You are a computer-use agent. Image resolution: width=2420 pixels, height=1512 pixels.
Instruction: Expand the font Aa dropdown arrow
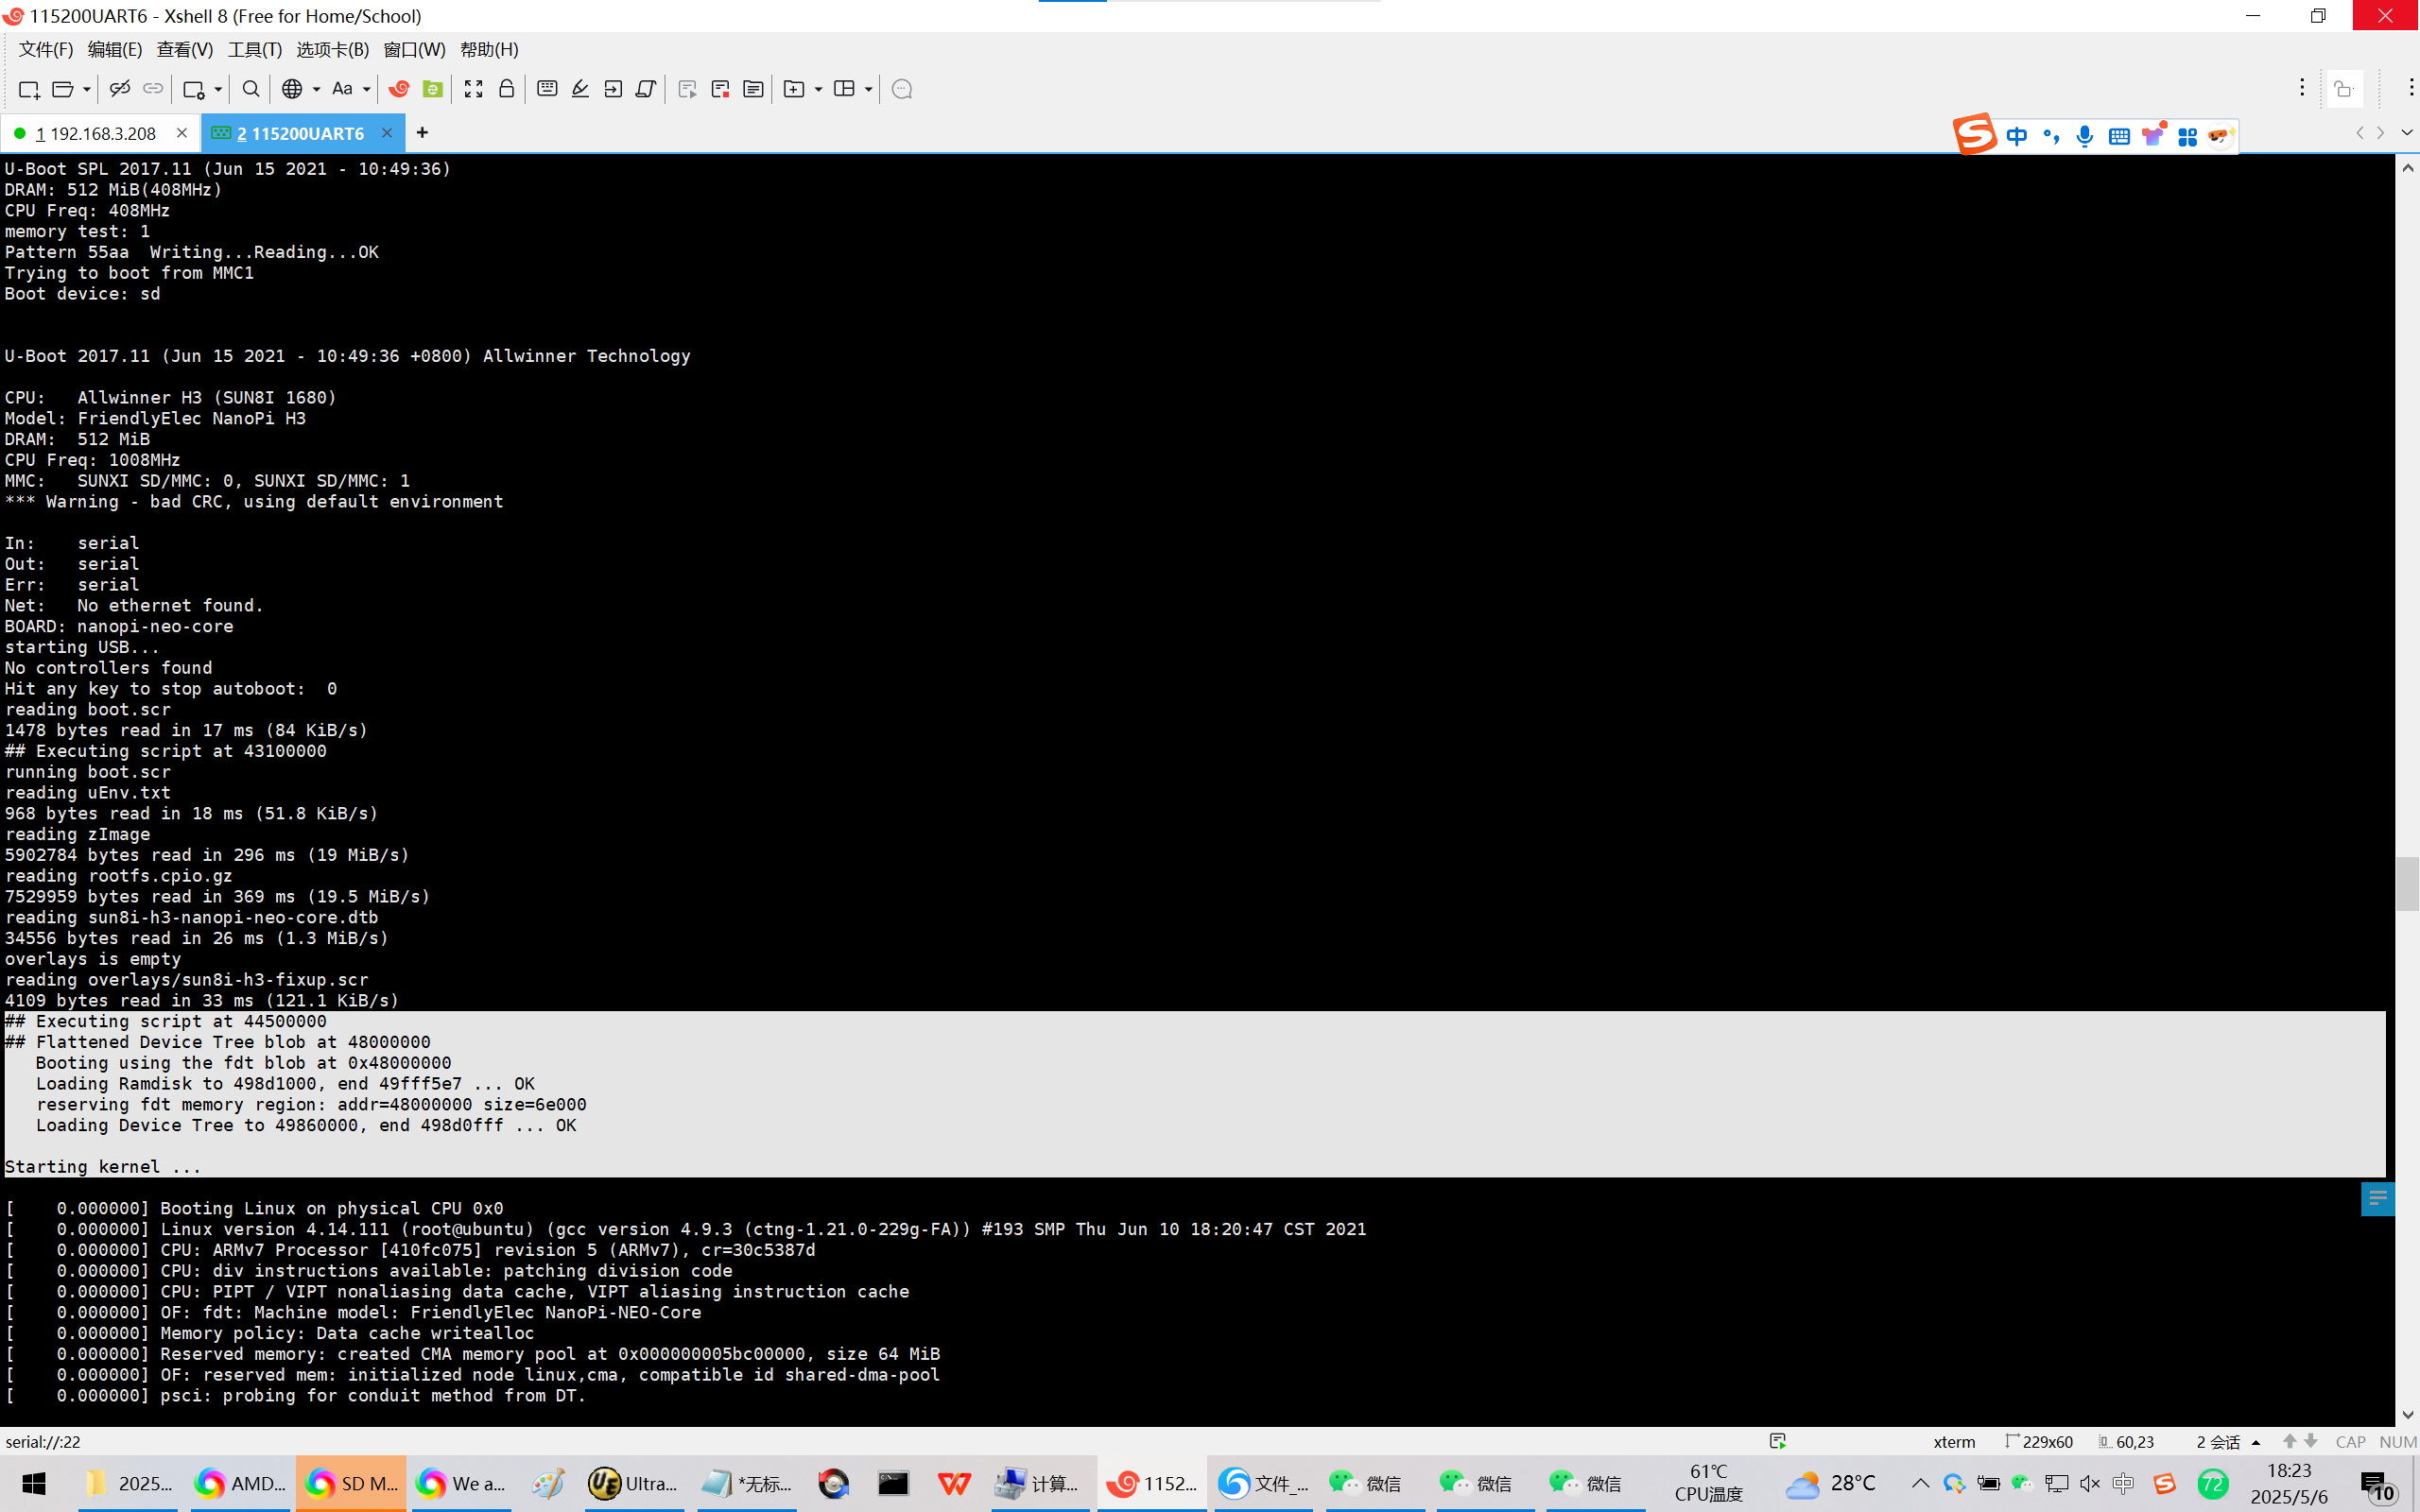click(367, 90)
